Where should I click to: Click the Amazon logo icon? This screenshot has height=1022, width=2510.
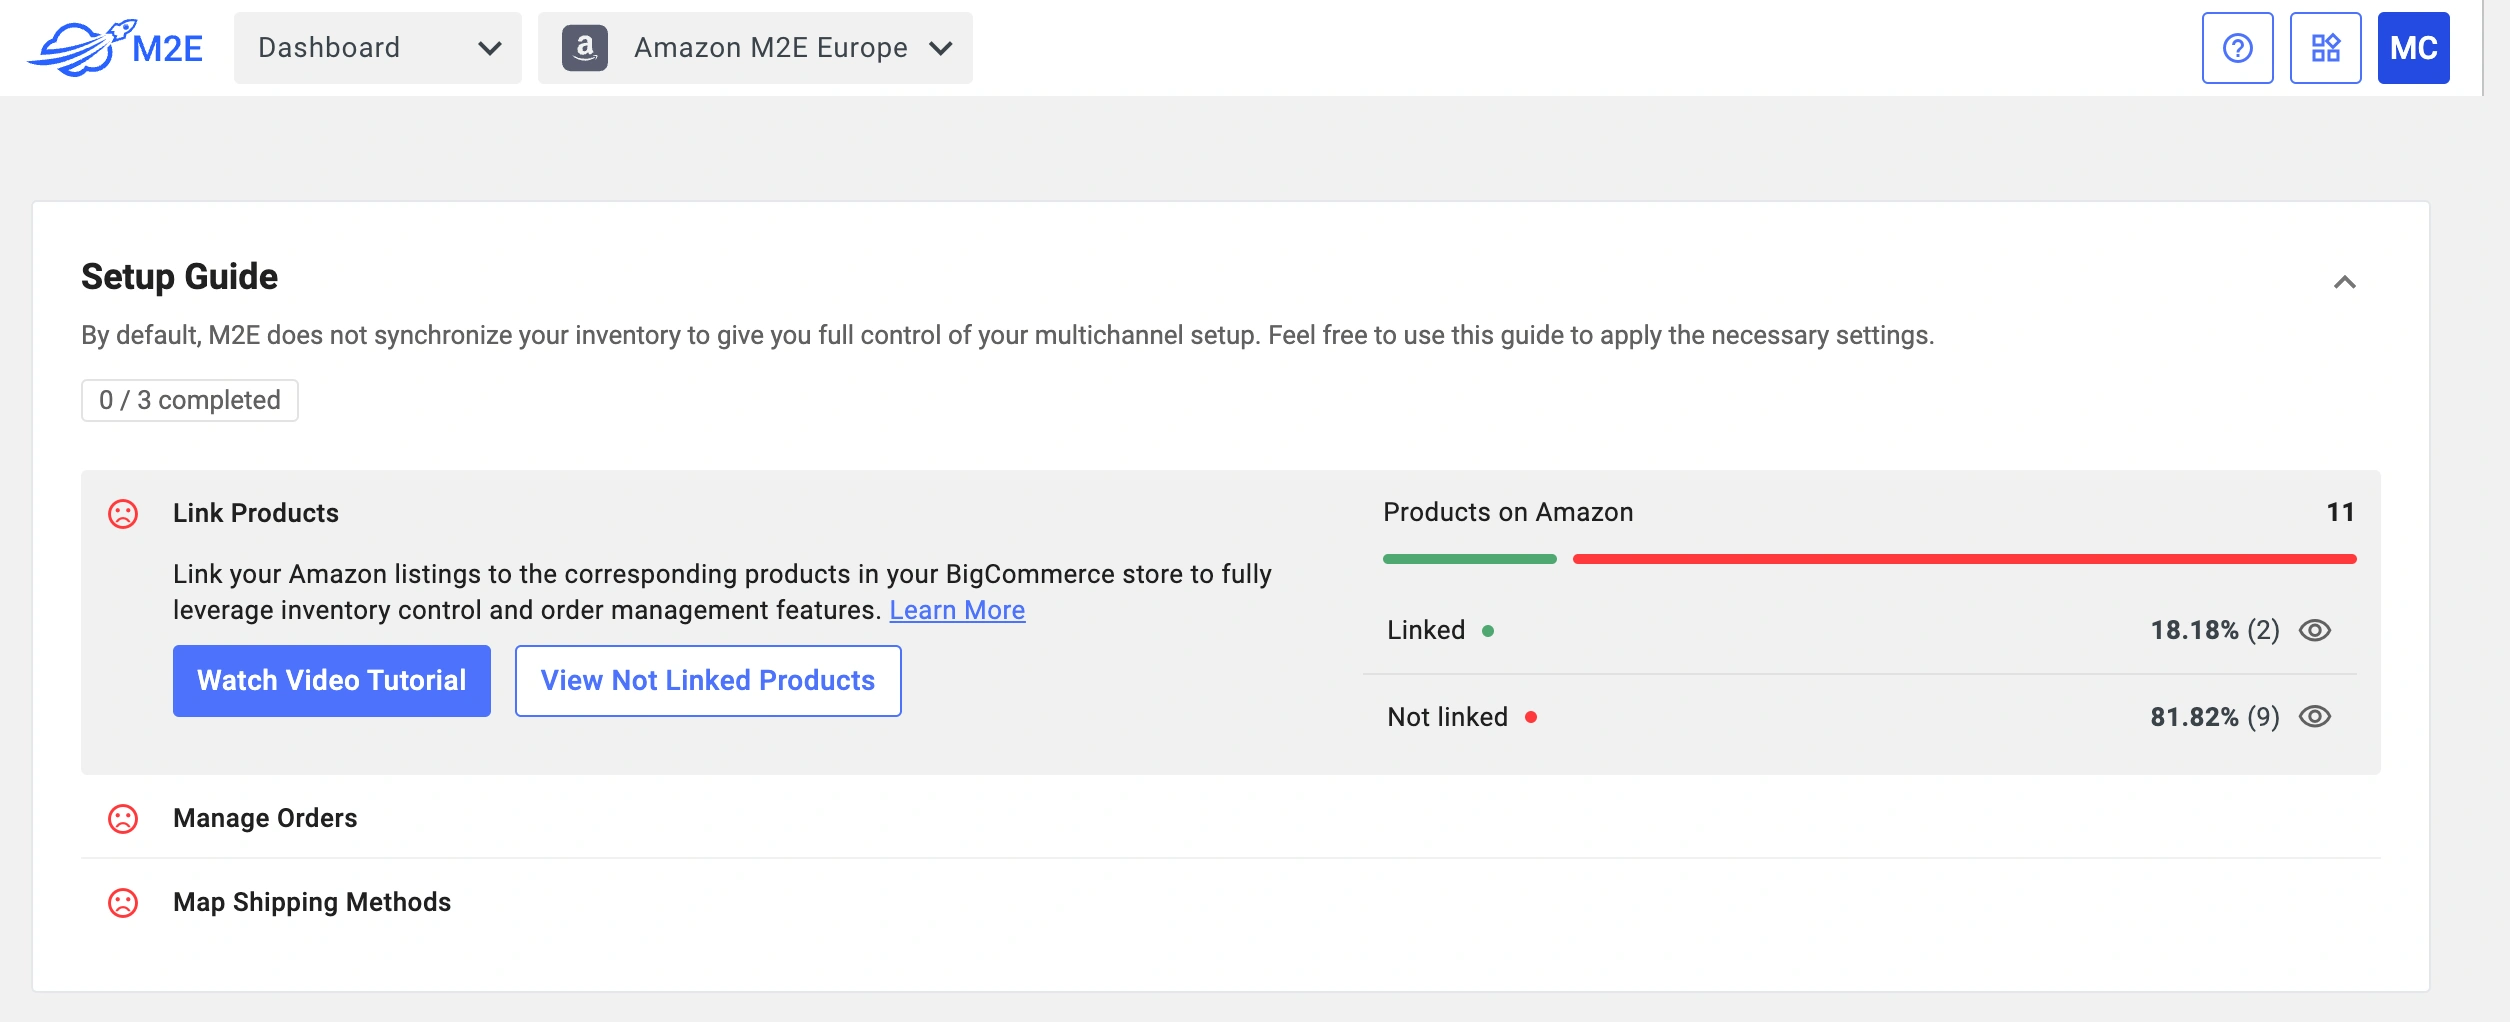pos(585,48)
